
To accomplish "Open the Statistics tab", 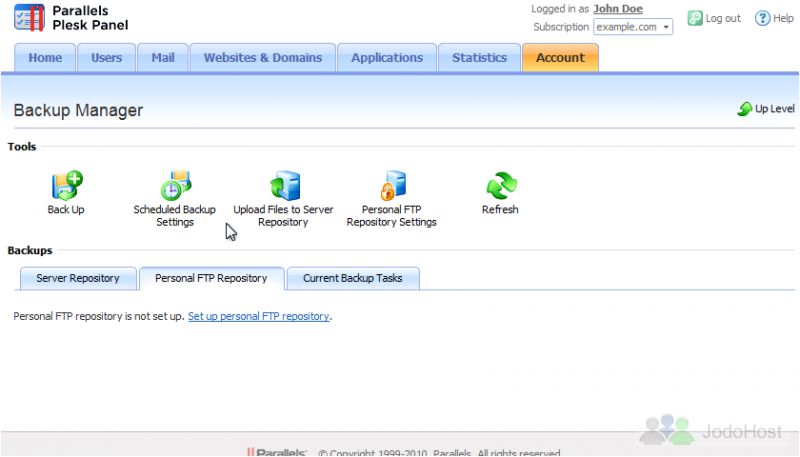I will (479, 58).
